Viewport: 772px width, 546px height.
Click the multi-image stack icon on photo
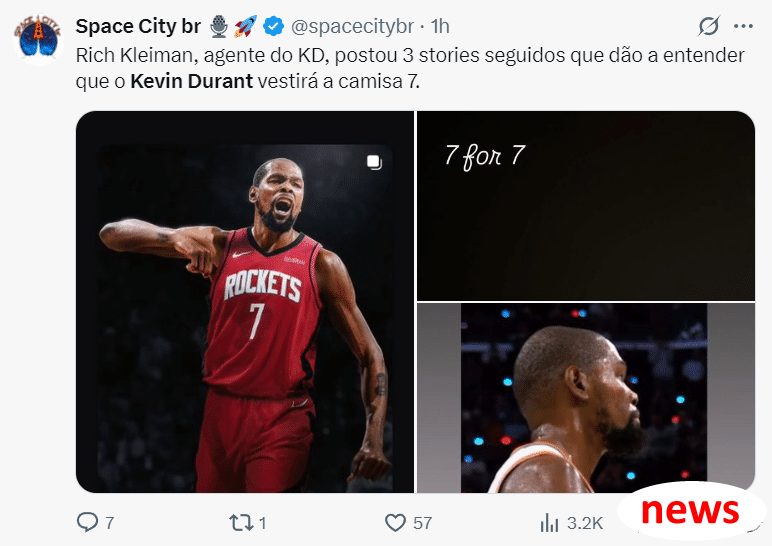point(374,162)
